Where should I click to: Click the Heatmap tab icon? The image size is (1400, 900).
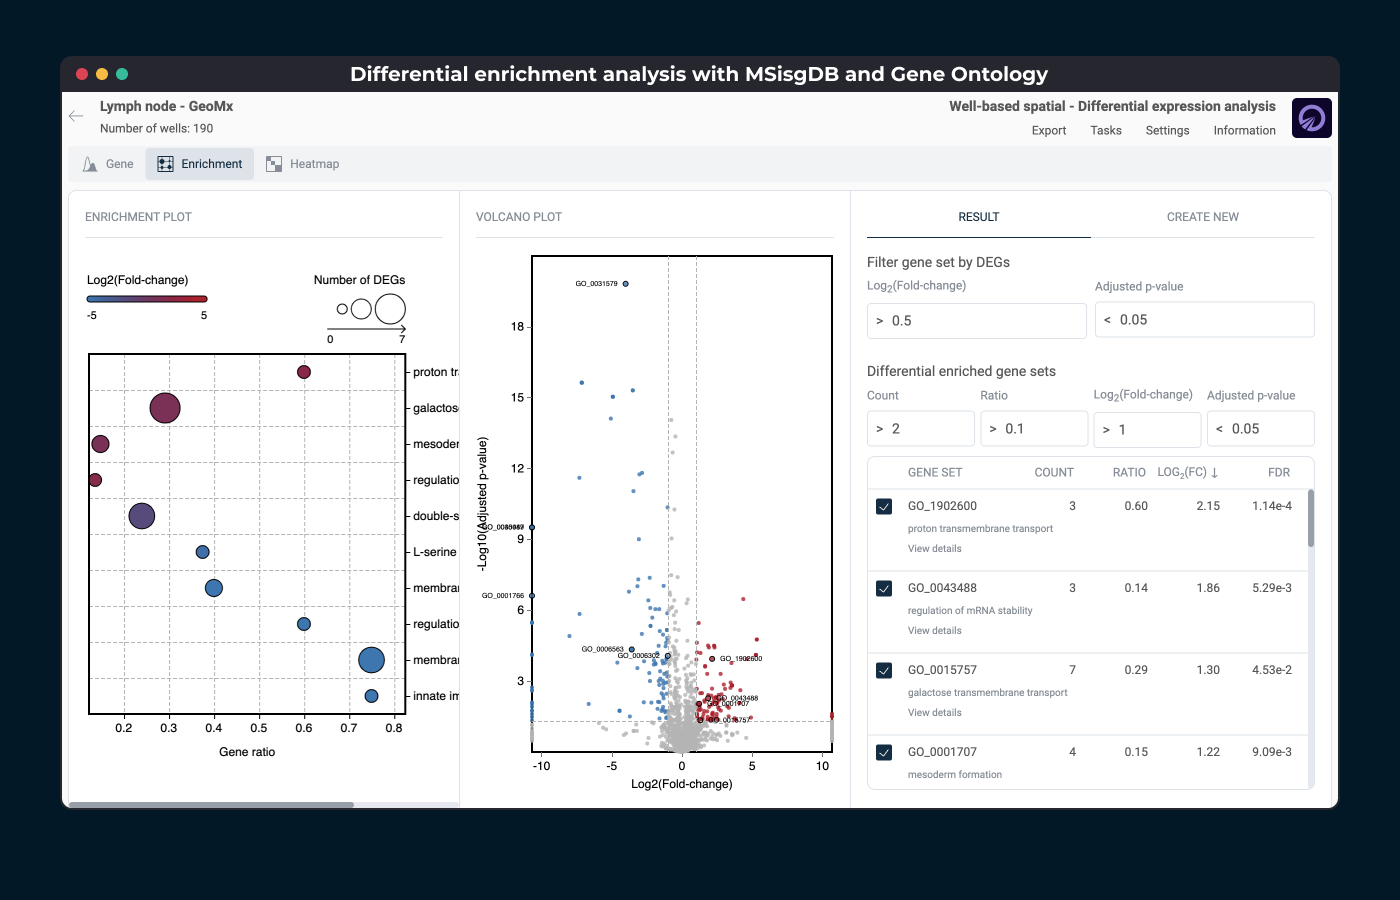[x=274, y=164]
